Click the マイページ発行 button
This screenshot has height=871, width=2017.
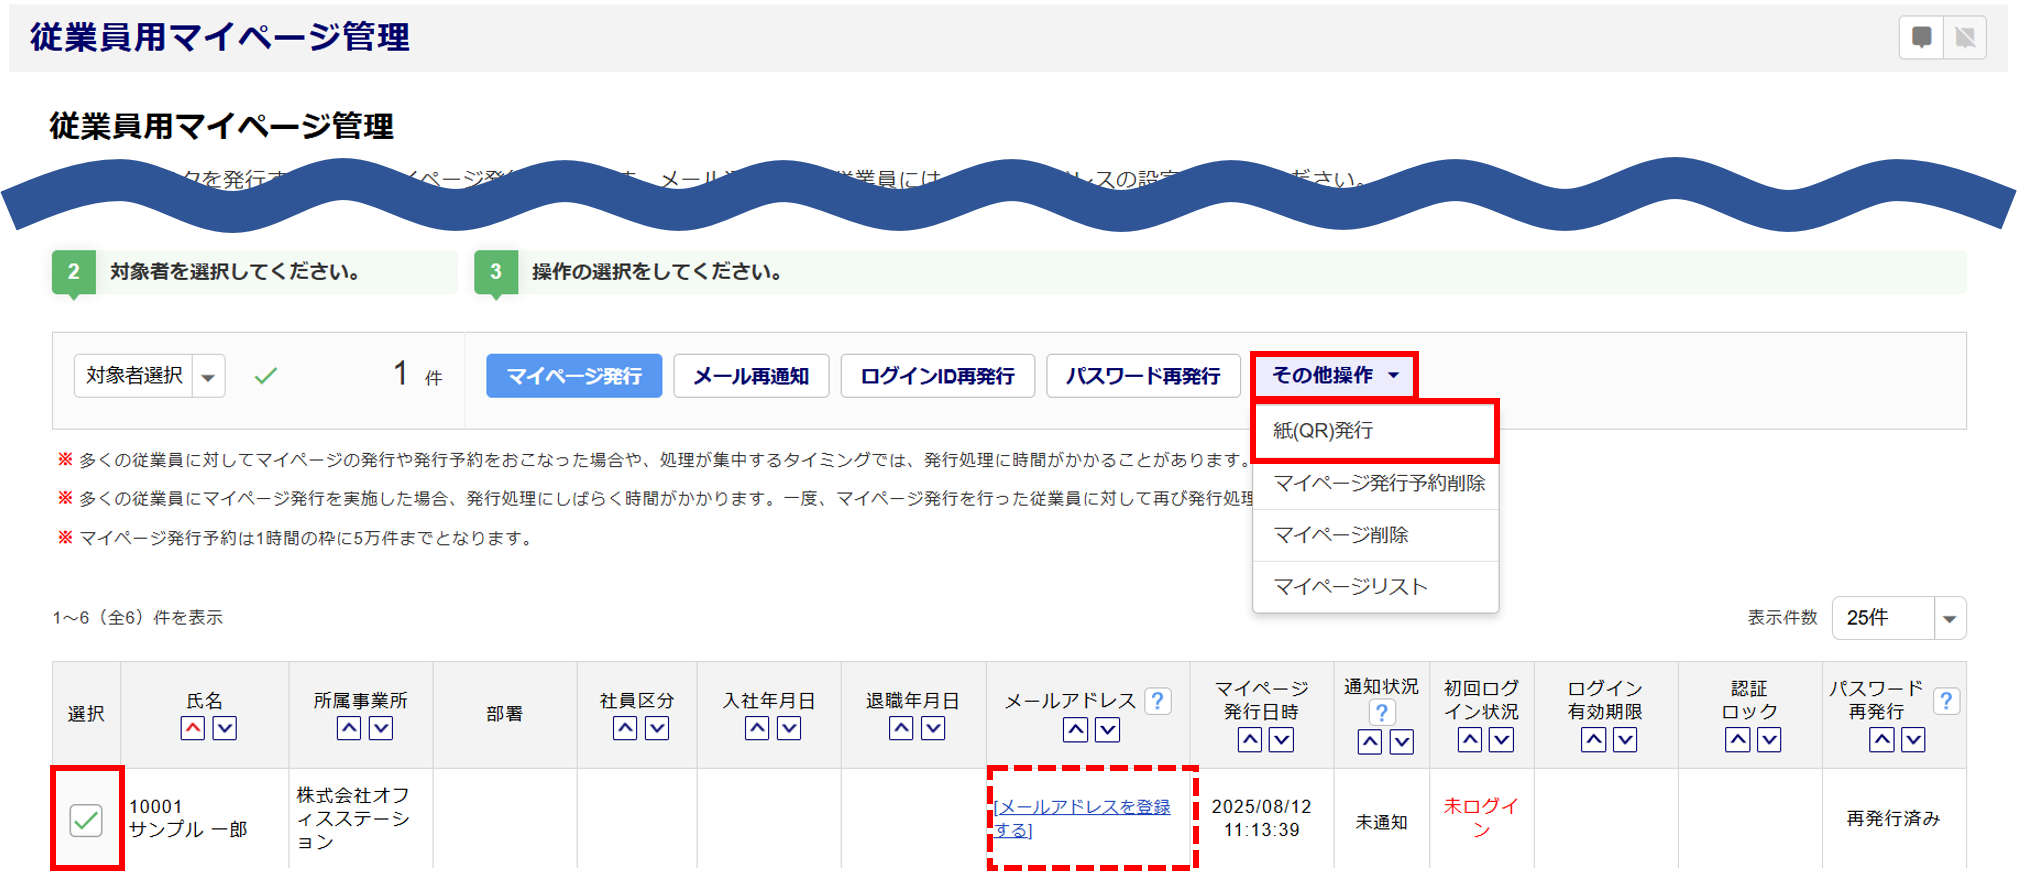click(x=574, y=376)
